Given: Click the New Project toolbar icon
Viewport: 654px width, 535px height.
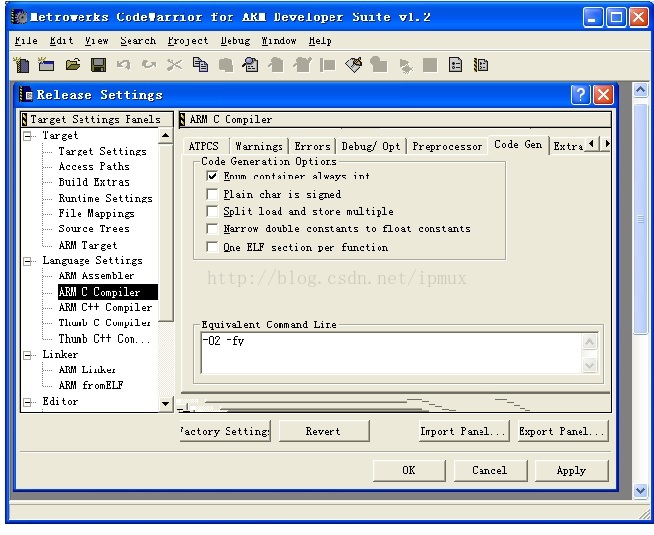Looking at the screenshot, I should [x=22, y=65].
